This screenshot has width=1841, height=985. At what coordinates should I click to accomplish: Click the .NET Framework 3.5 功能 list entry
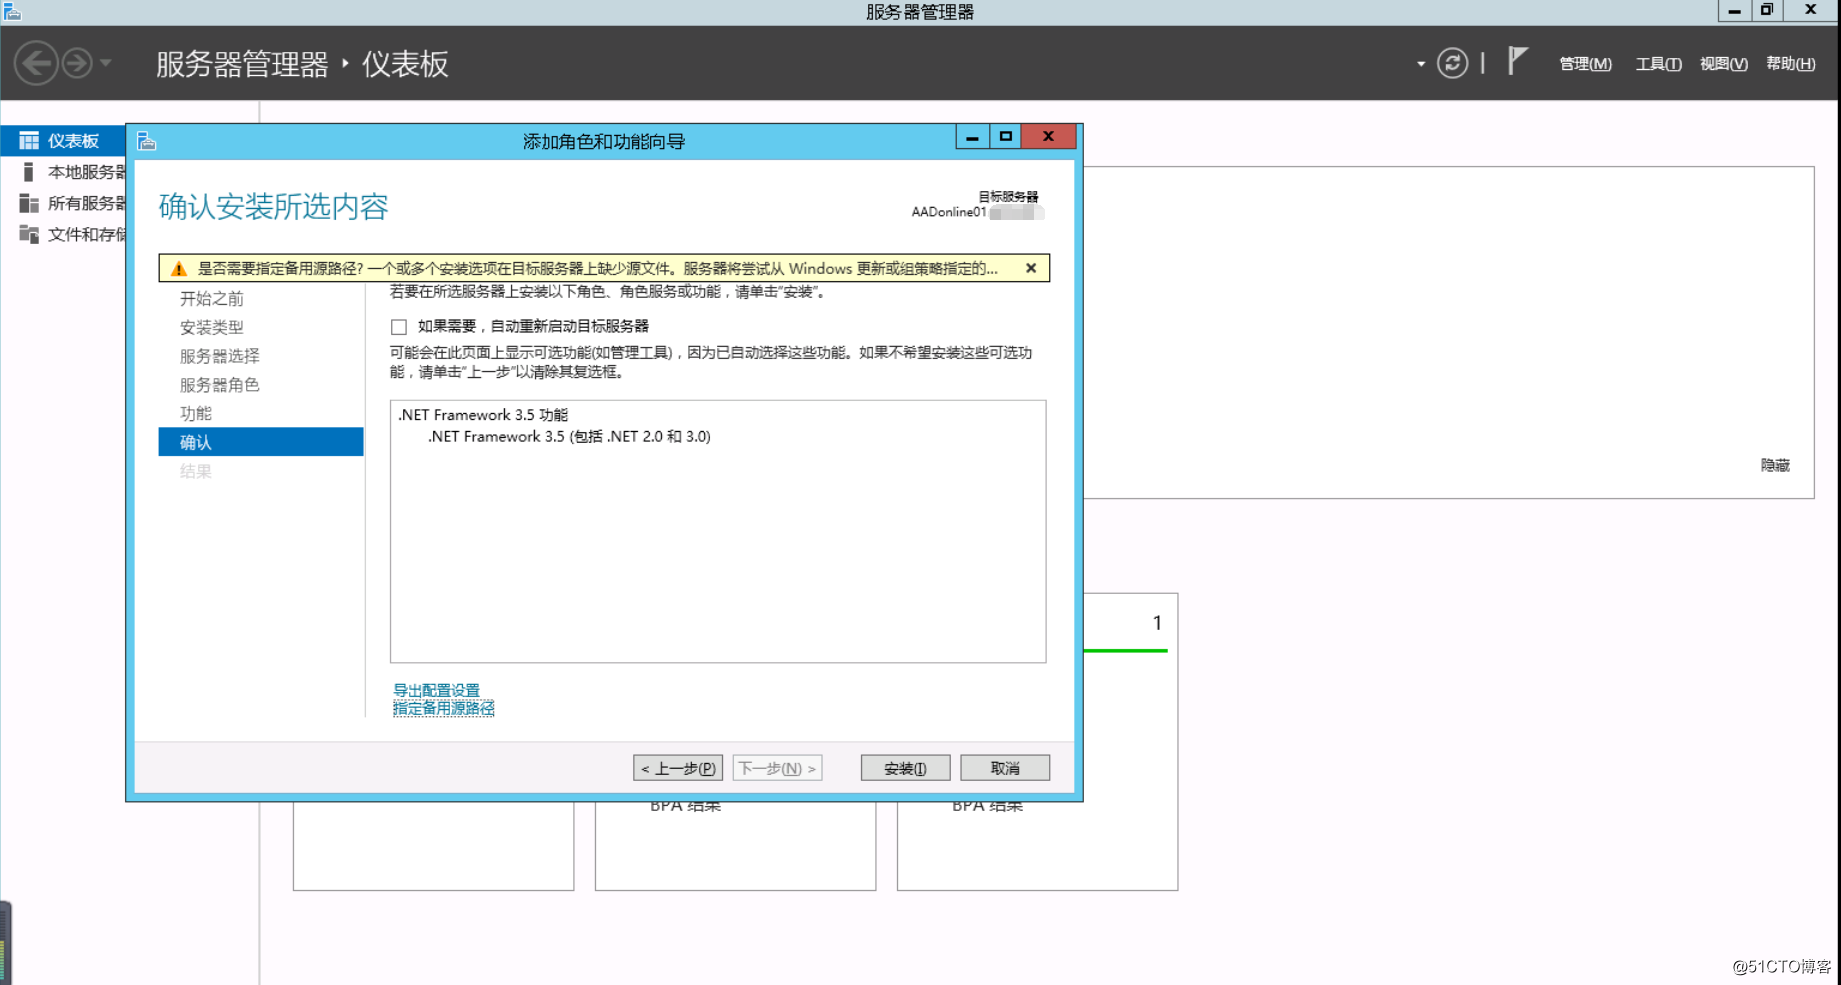[x=483, y=414]
